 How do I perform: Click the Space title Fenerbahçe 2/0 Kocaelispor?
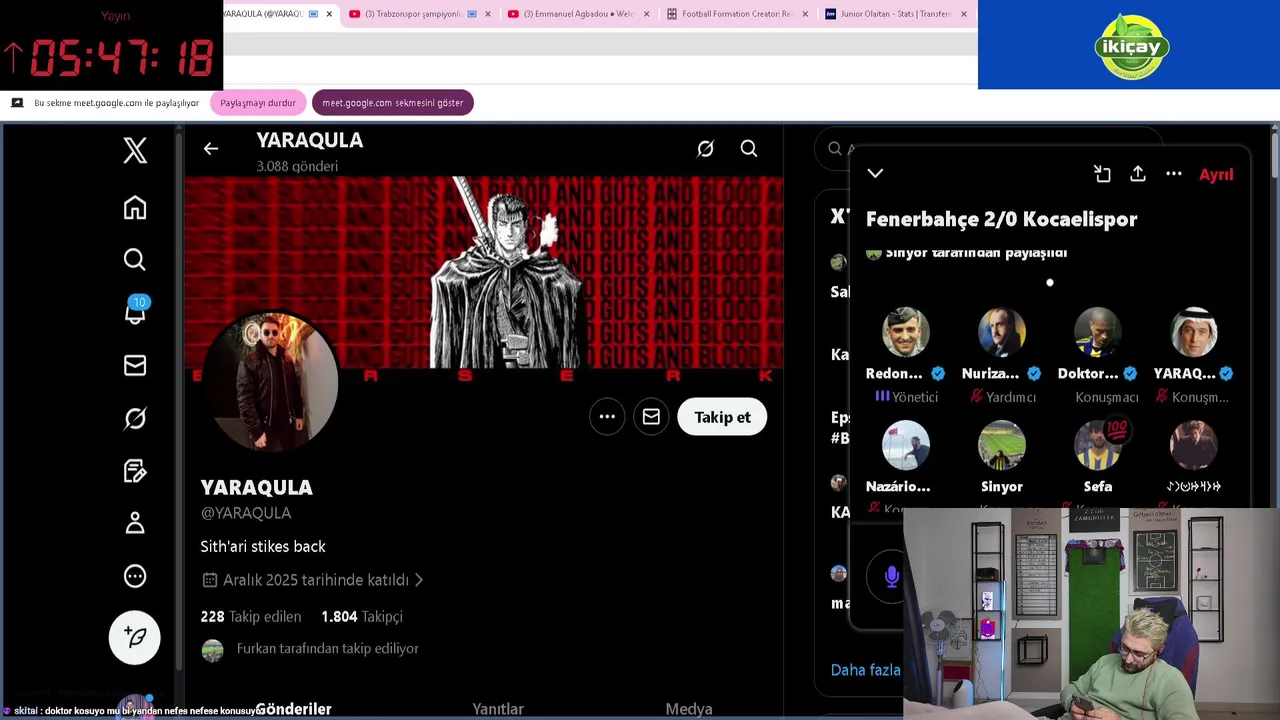click(1001, 219)
